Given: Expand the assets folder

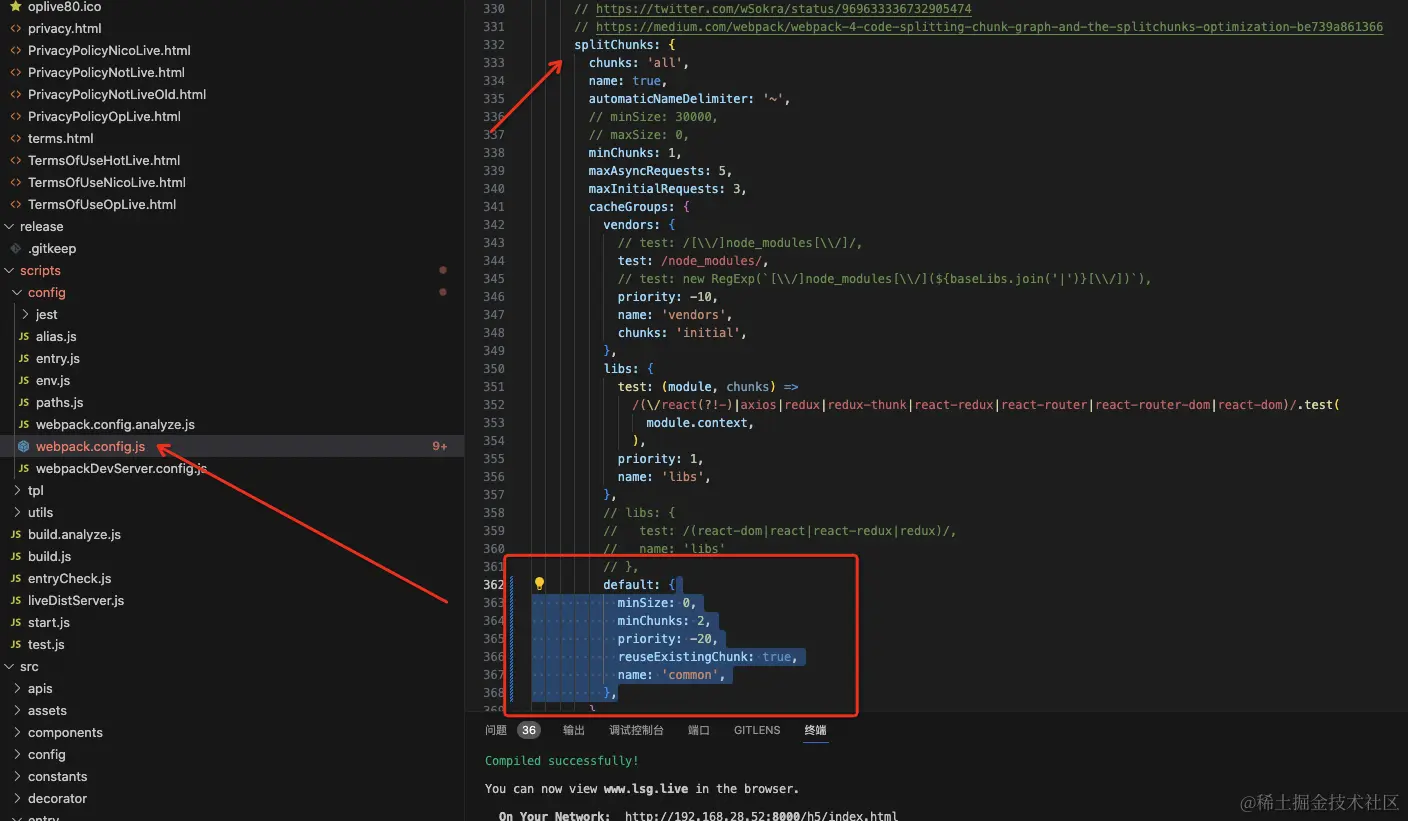Looking at the screenshot, I should click(17, 710).
